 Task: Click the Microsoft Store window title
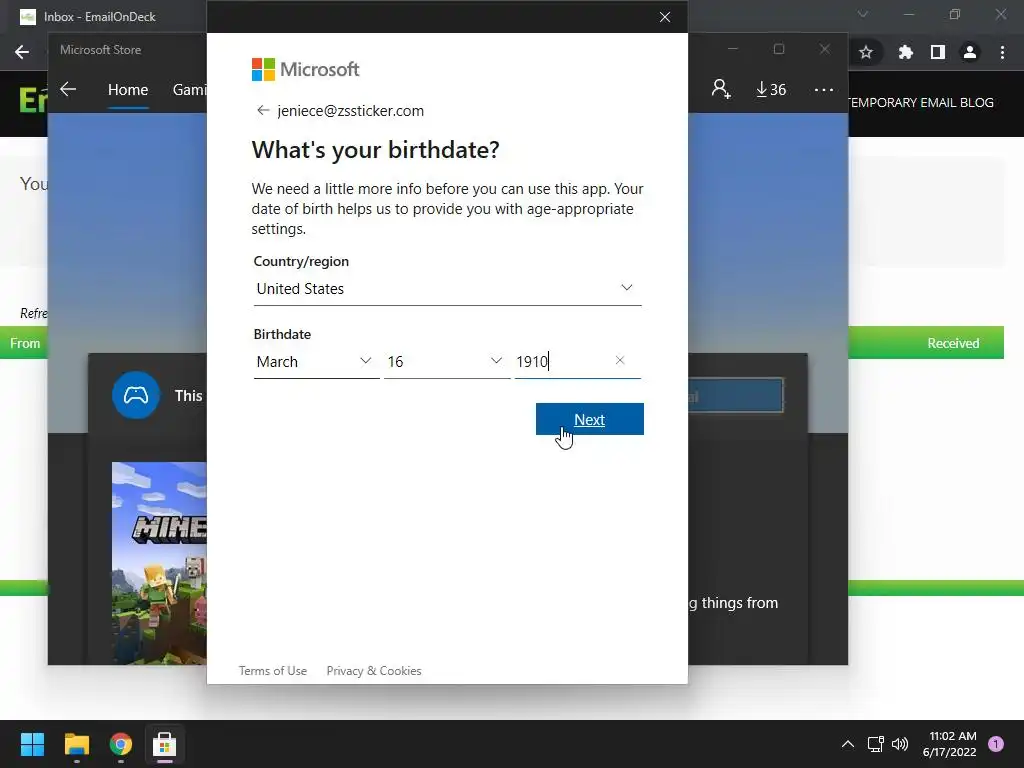(x=101, y=50)
